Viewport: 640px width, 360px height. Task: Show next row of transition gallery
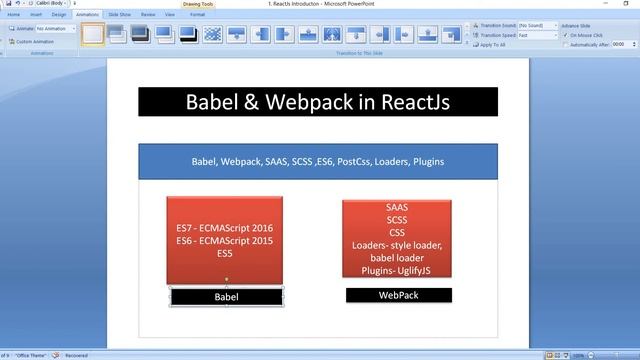(467, 34)
